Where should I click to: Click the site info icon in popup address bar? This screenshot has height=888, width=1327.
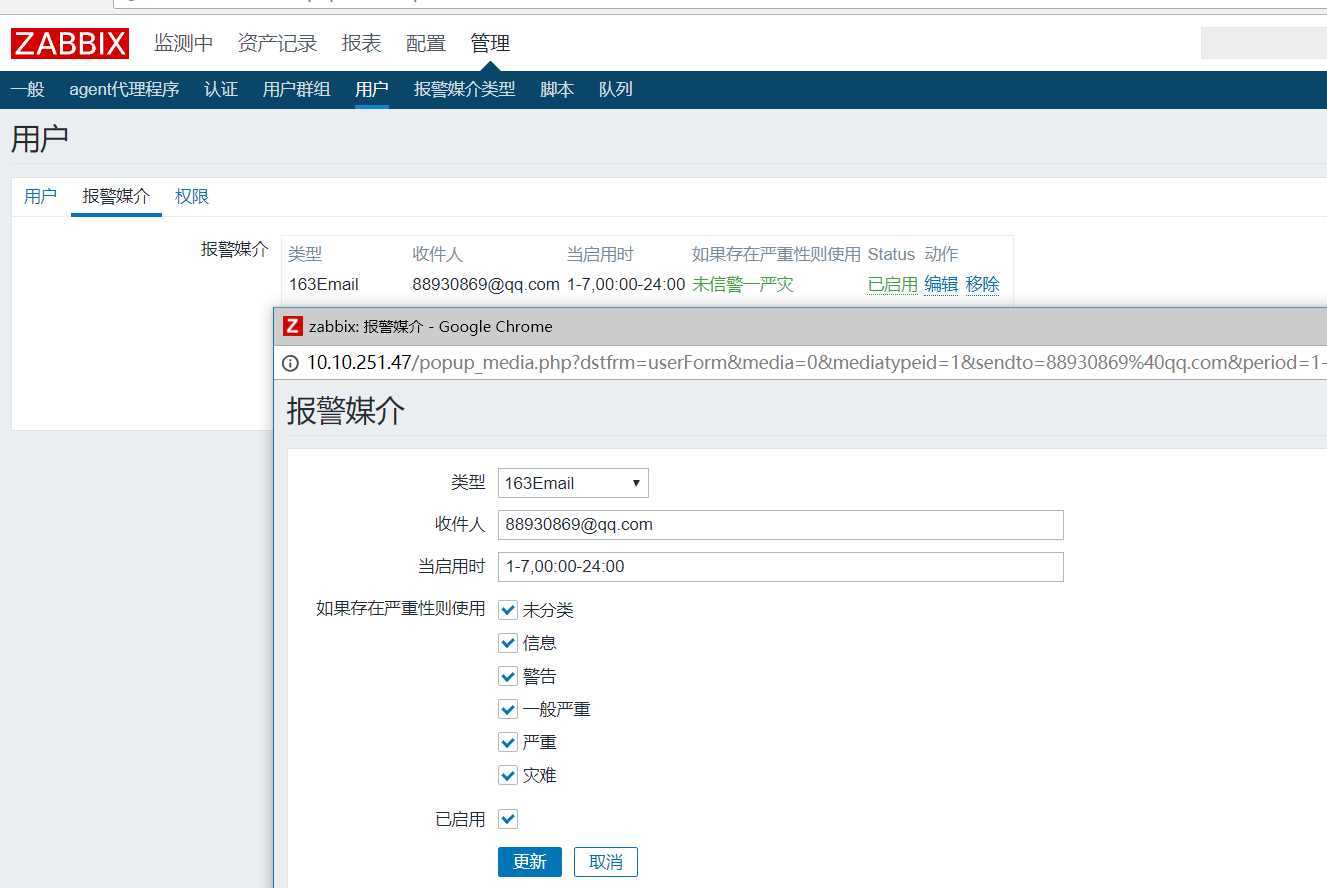(x=290, y=363)
